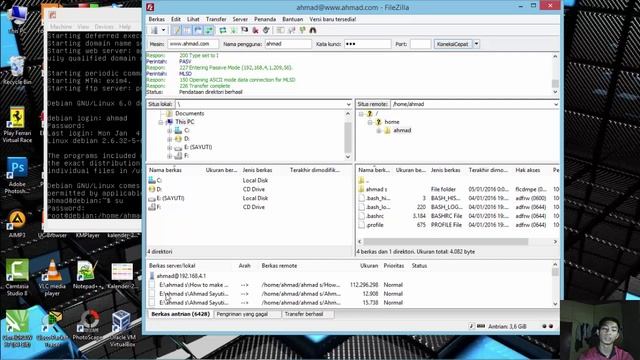Image resolution: width=640 pixels, height=360 pixels.
Task: Open the Berkas menu
Action: (x=156, y=19)
